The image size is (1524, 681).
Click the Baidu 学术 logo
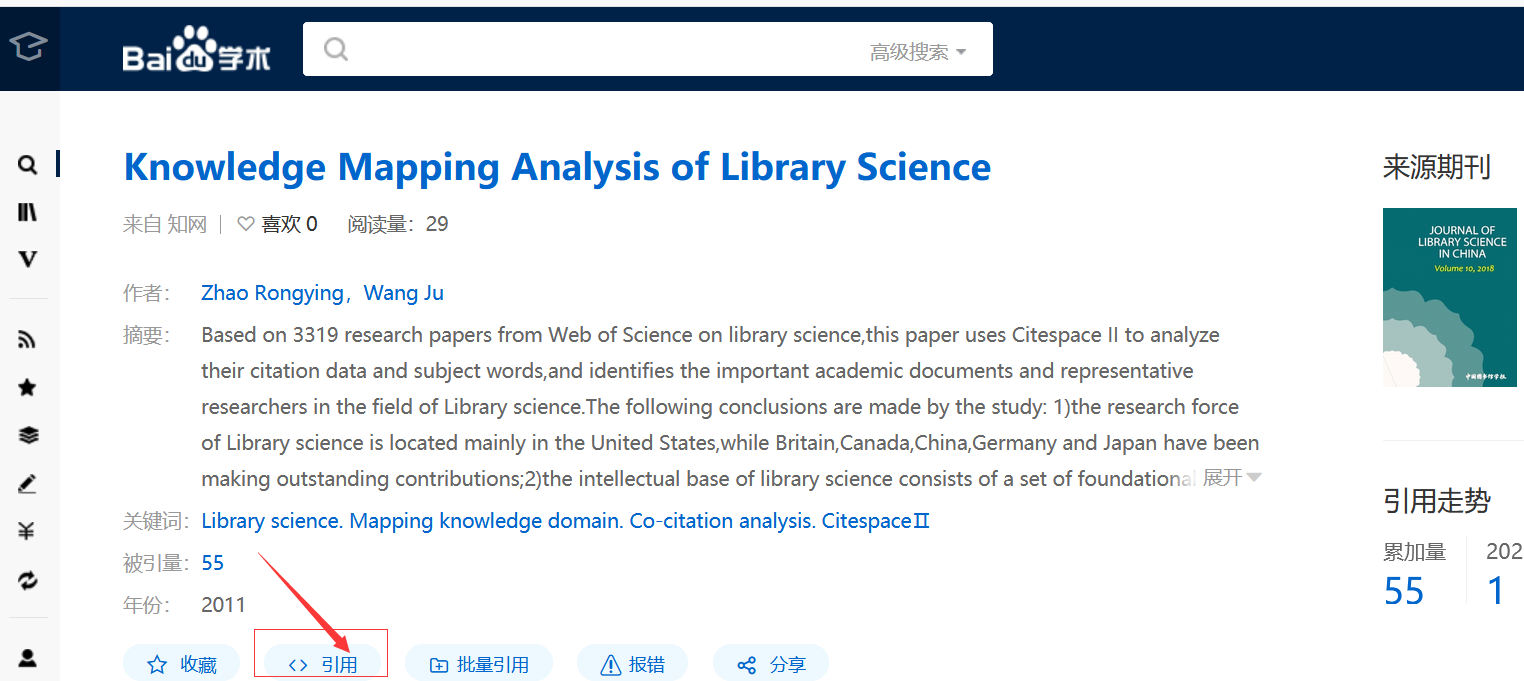[x=196, y=49]
